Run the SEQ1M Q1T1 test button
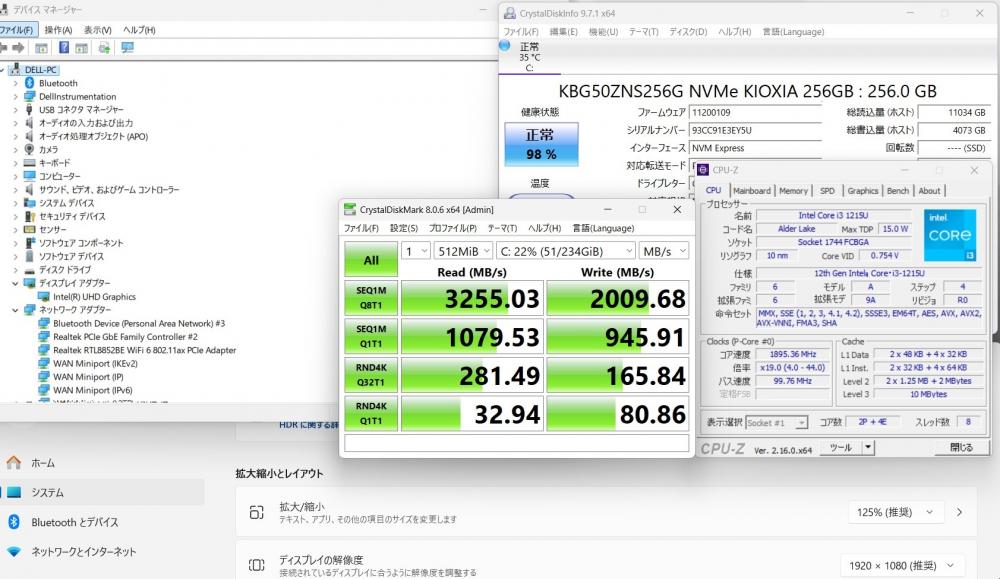This screenshot has height=579, width=1000. click(371, 336)
